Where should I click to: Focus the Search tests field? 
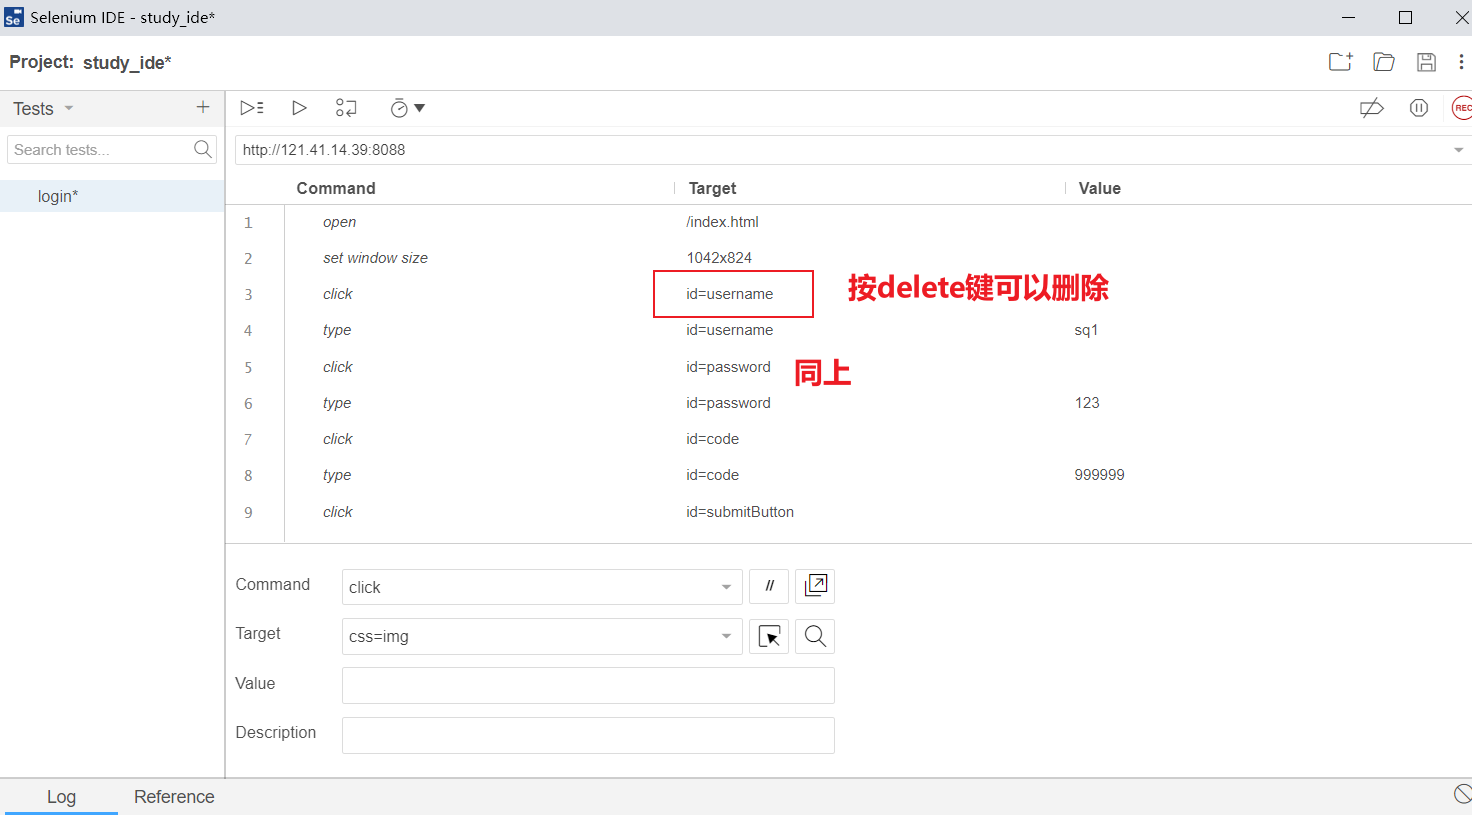point(100,150)
